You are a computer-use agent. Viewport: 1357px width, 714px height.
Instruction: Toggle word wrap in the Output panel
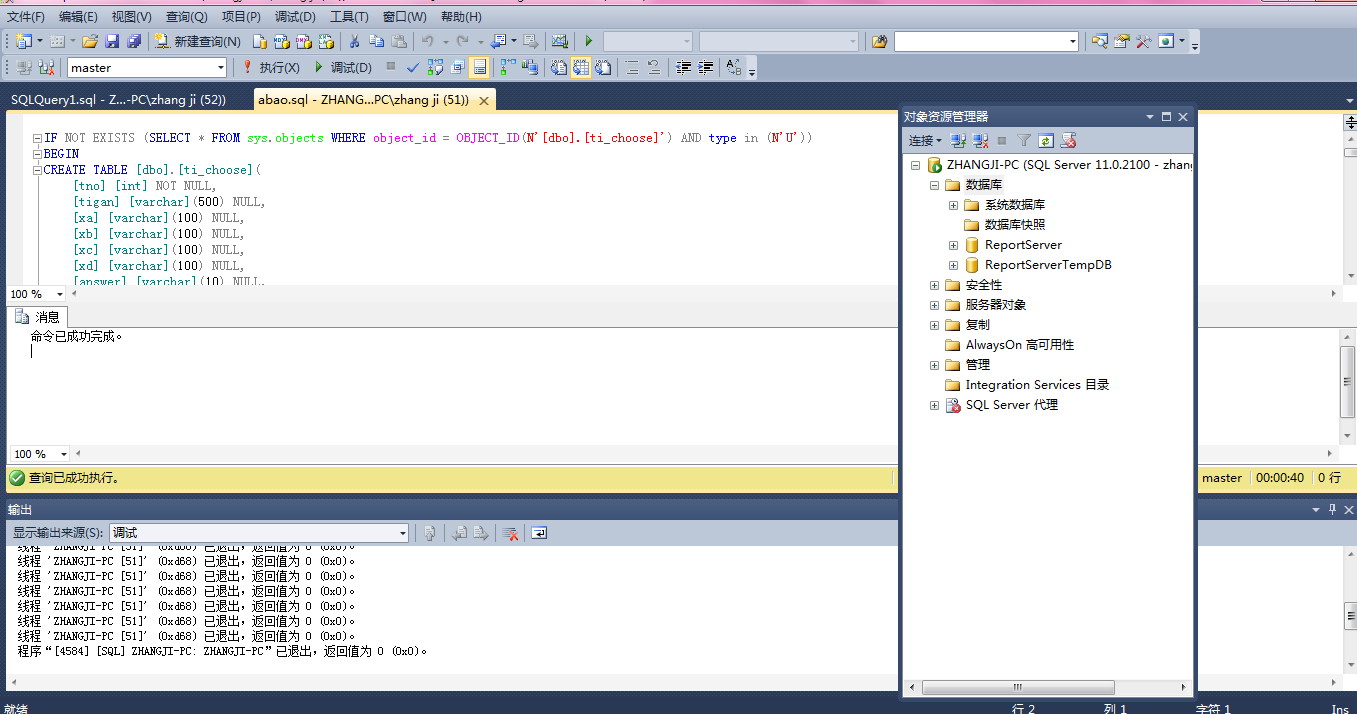[539, 533]
